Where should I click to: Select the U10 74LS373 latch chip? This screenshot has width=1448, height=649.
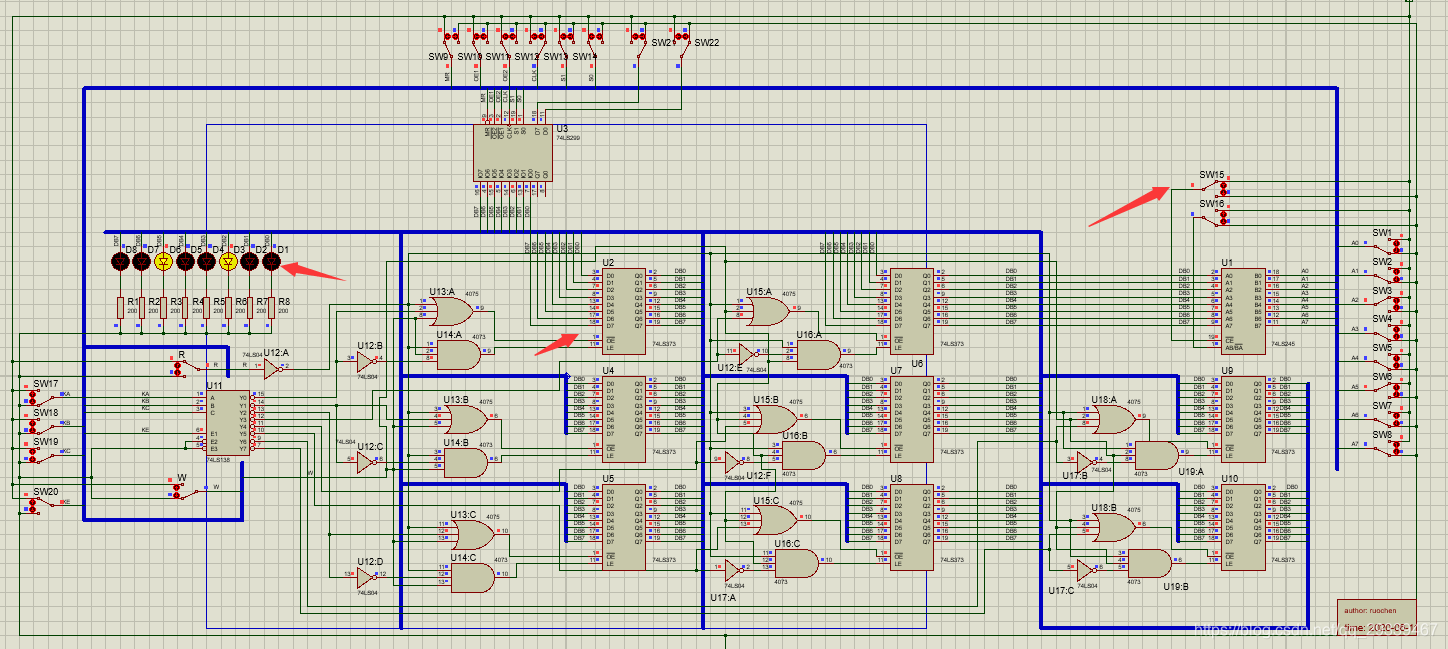[x=1244, y=529]
